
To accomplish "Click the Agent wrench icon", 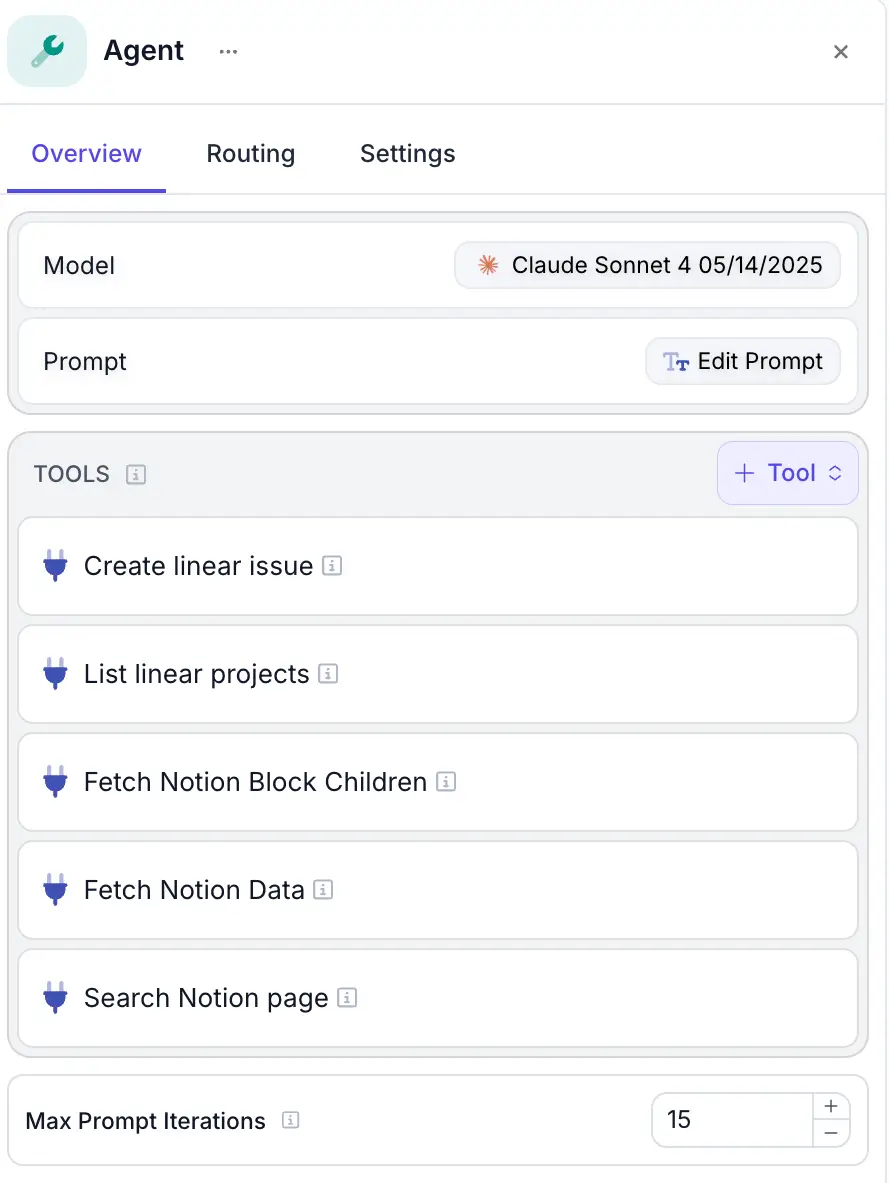I will (46, 51).
